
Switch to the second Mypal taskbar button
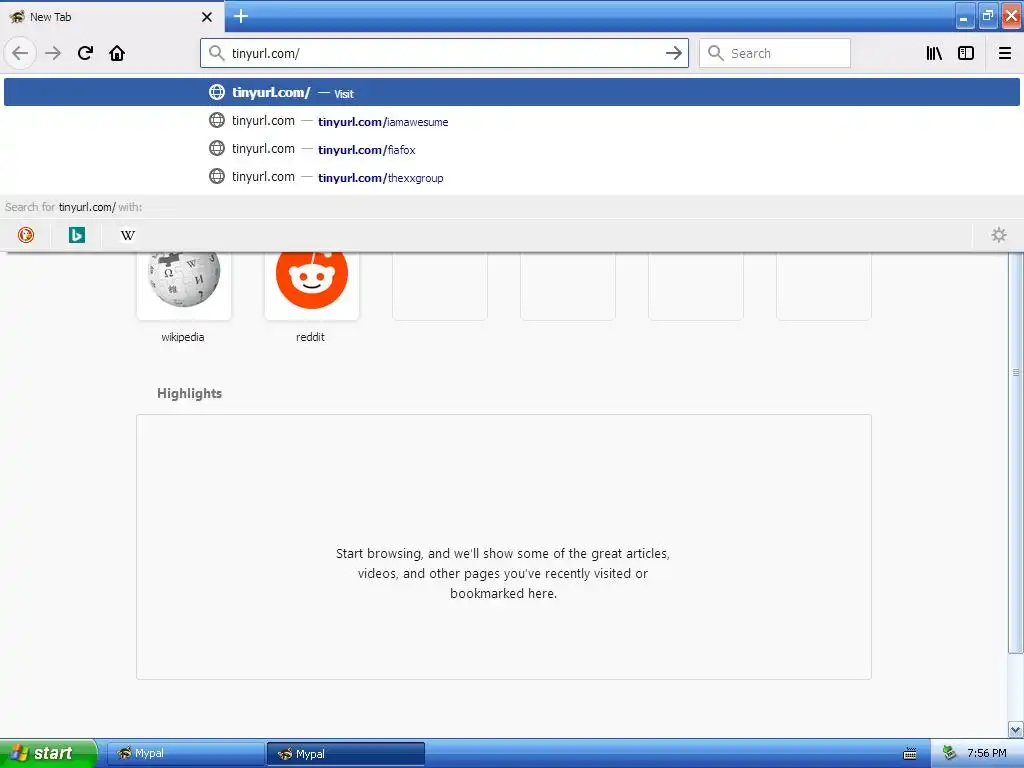click(346, 754)
